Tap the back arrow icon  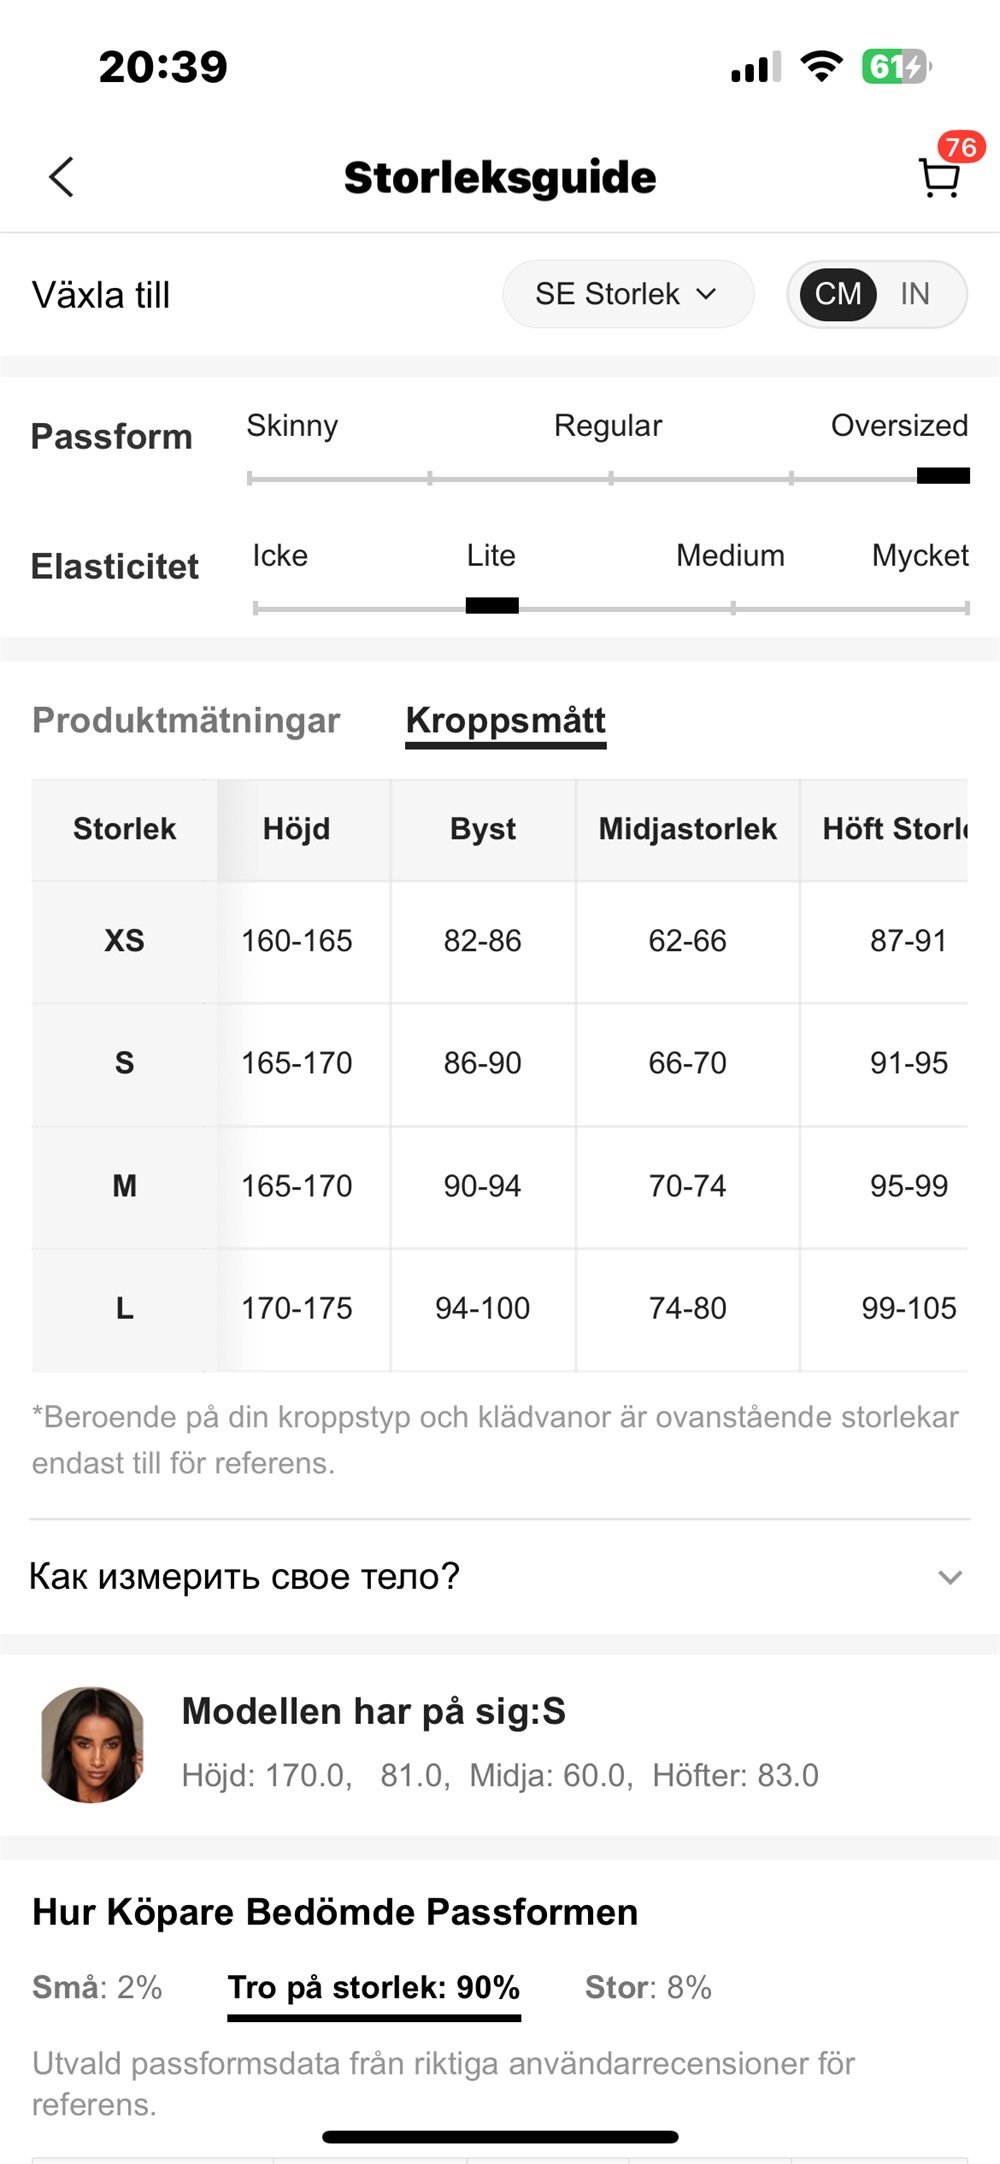coord(62,178)
